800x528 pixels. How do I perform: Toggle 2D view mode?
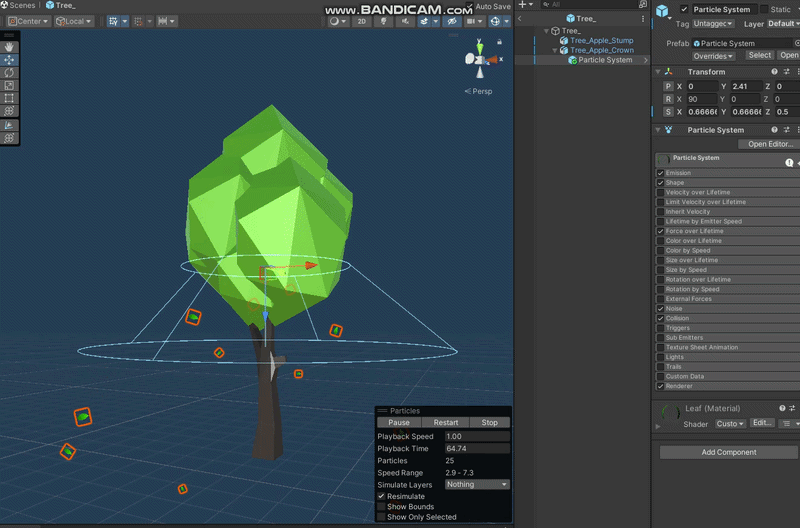tap(362, 21)
